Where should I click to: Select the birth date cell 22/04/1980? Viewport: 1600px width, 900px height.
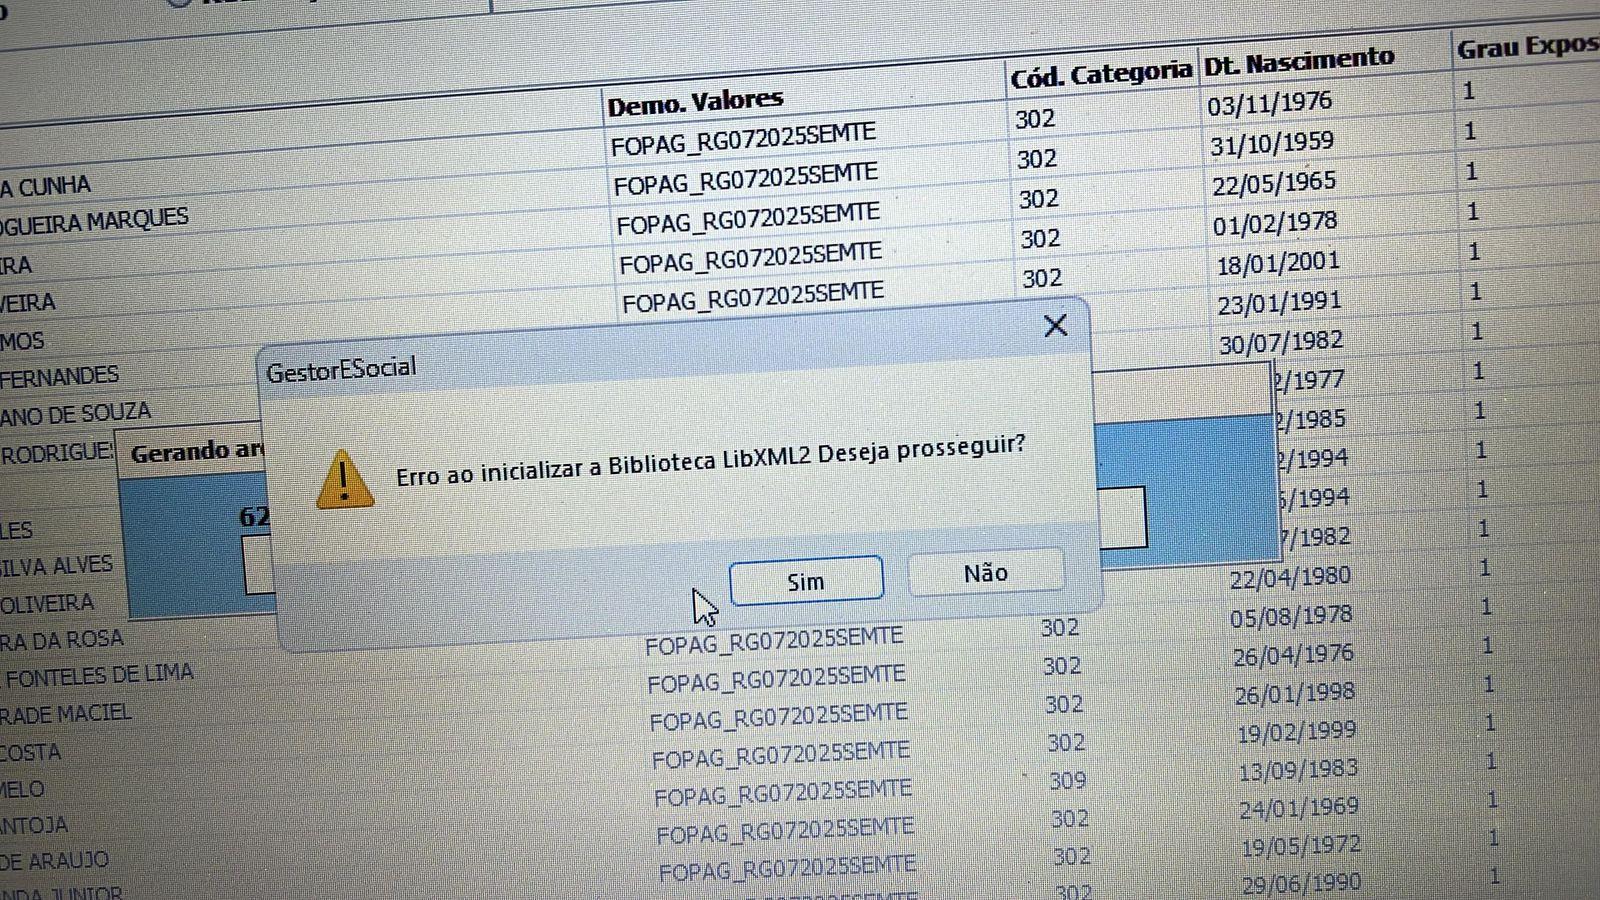point(1290,577)
